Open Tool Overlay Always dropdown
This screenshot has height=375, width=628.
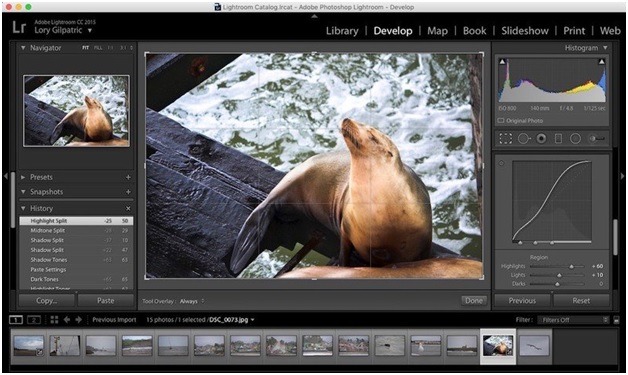192,301
